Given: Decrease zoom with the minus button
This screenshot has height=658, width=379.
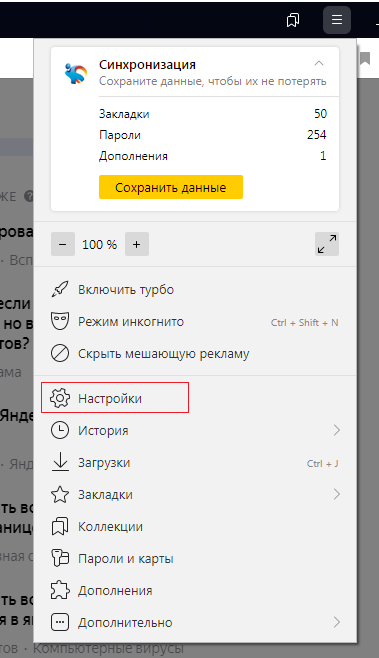Looking at the screenshot, I should (63, 244).
